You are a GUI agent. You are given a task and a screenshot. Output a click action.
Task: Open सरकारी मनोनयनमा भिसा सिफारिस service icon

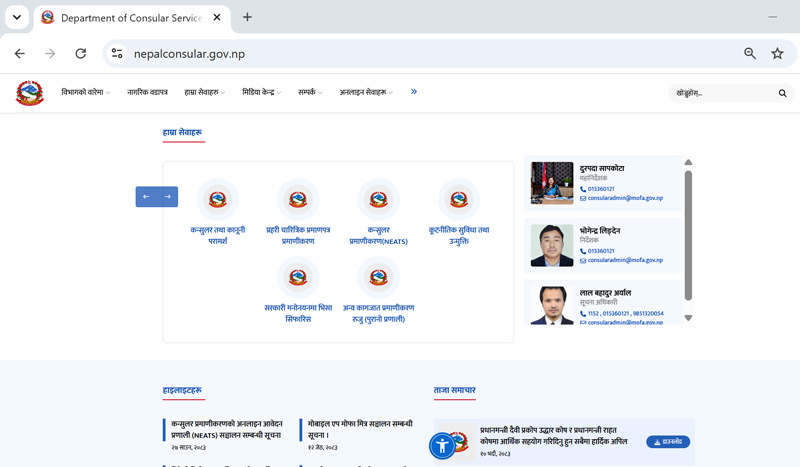point(298,277)
